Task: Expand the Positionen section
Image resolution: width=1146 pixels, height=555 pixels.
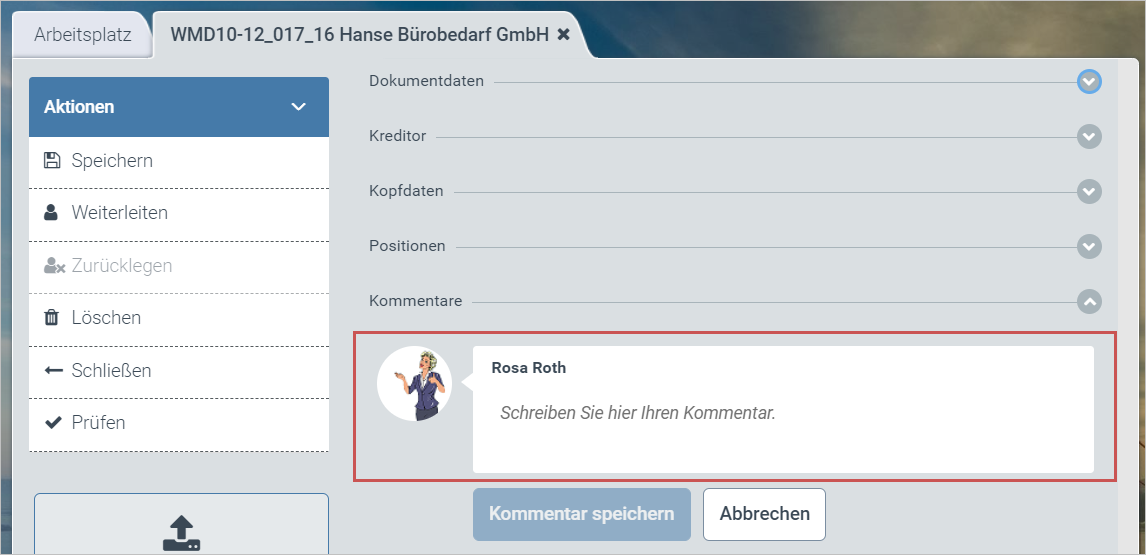Action: click(1089, 246)
